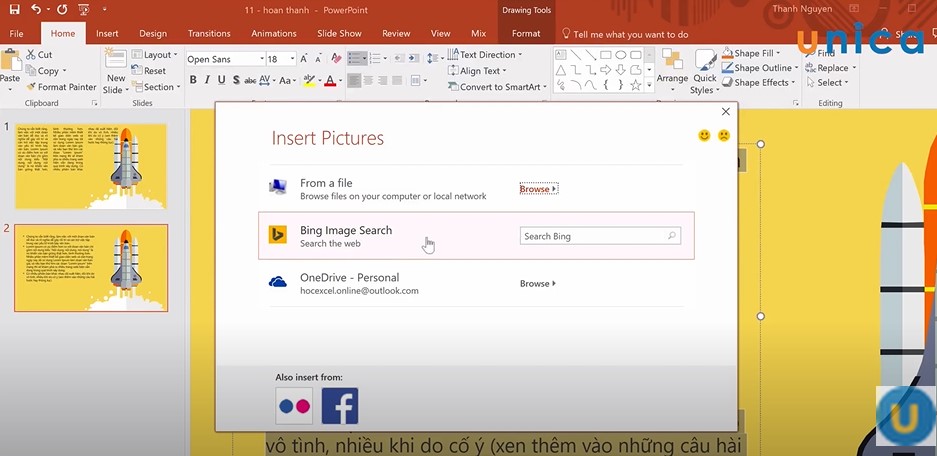Viewport: 937px width, 456px height.
Task: Click the smiley face feedback icon
Action: click(x=704, y=135)
